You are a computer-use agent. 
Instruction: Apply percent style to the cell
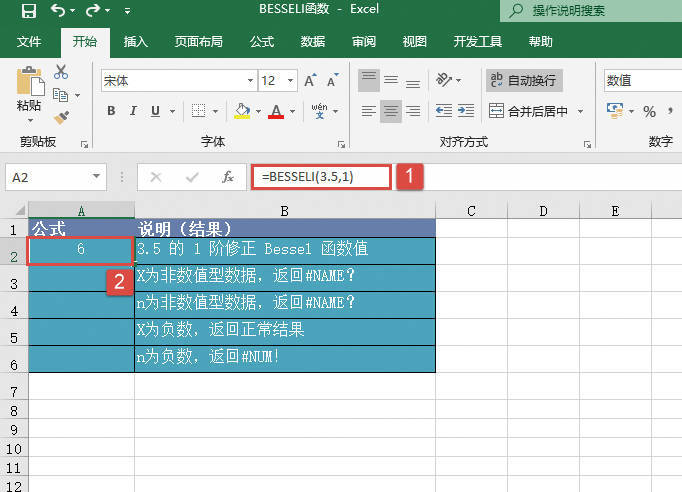[649, 111]
